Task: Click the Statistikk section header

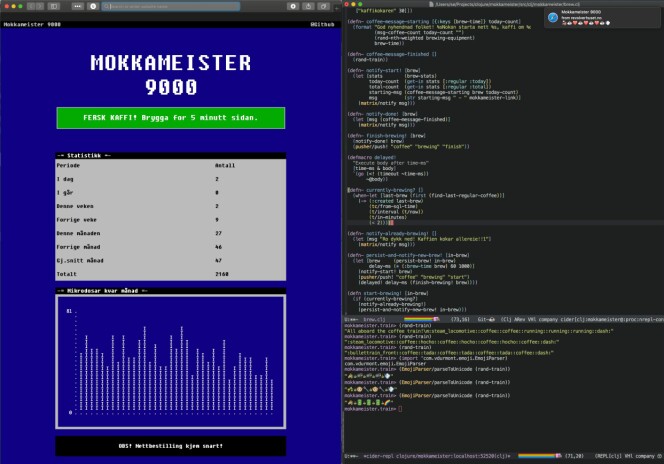Action: tap(171, 155)
